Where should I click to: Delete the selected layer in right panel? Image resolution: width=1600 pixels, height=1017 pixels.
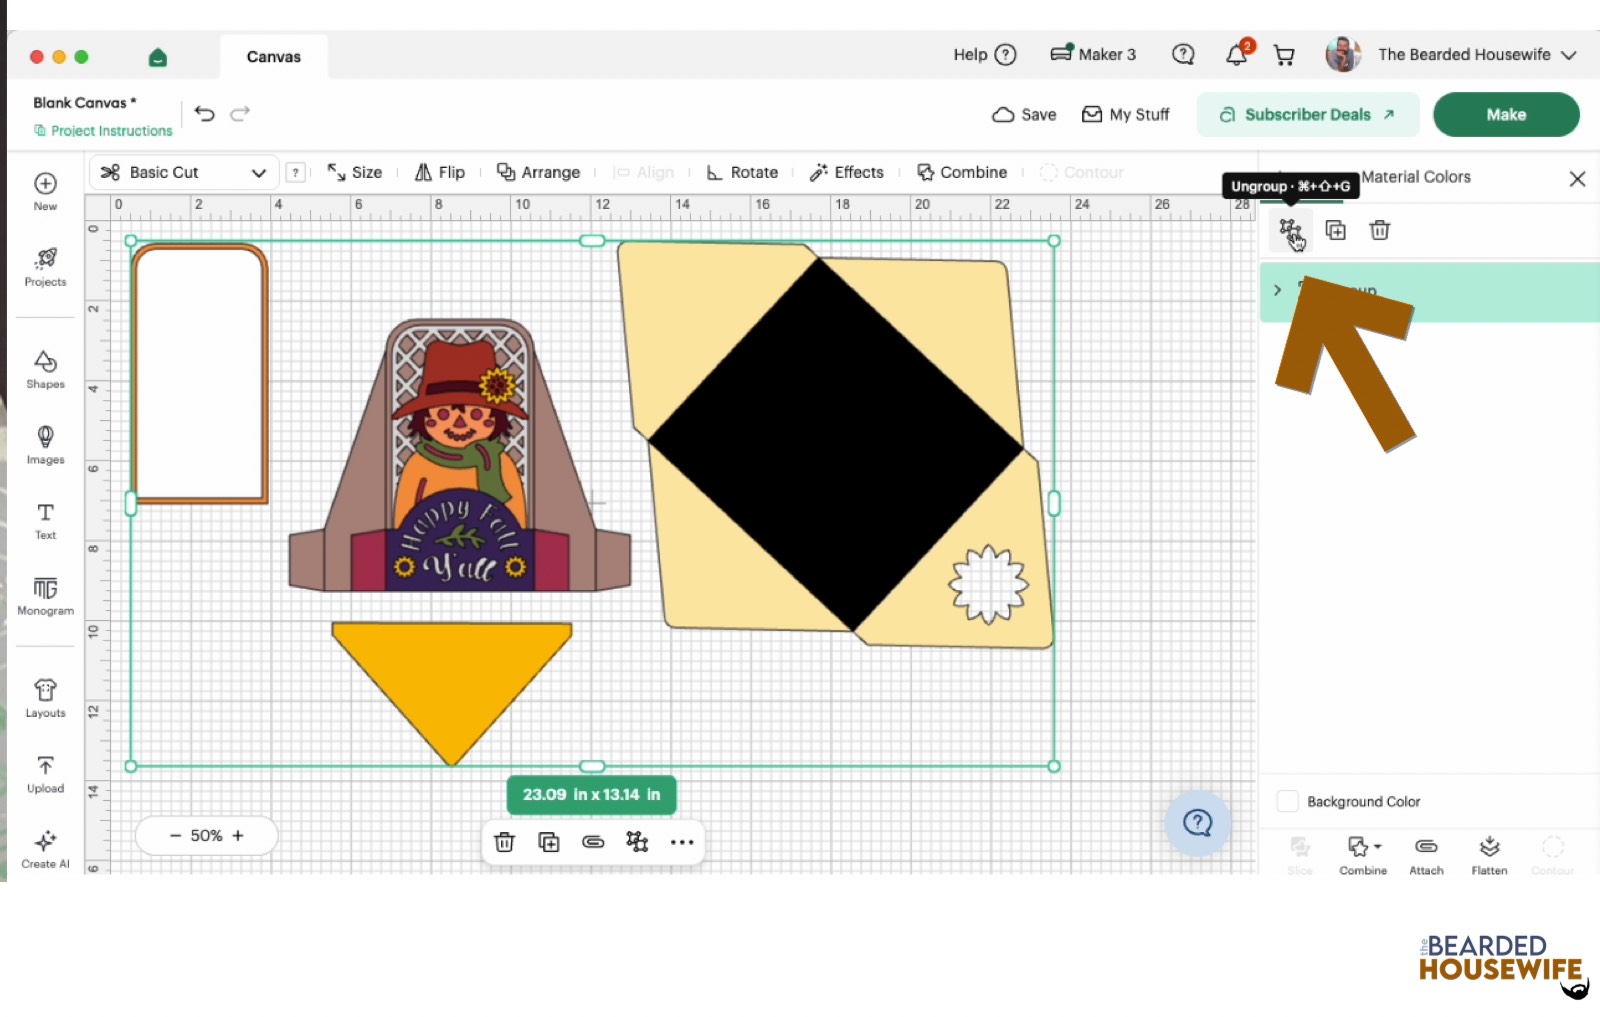coord(1380,231)
